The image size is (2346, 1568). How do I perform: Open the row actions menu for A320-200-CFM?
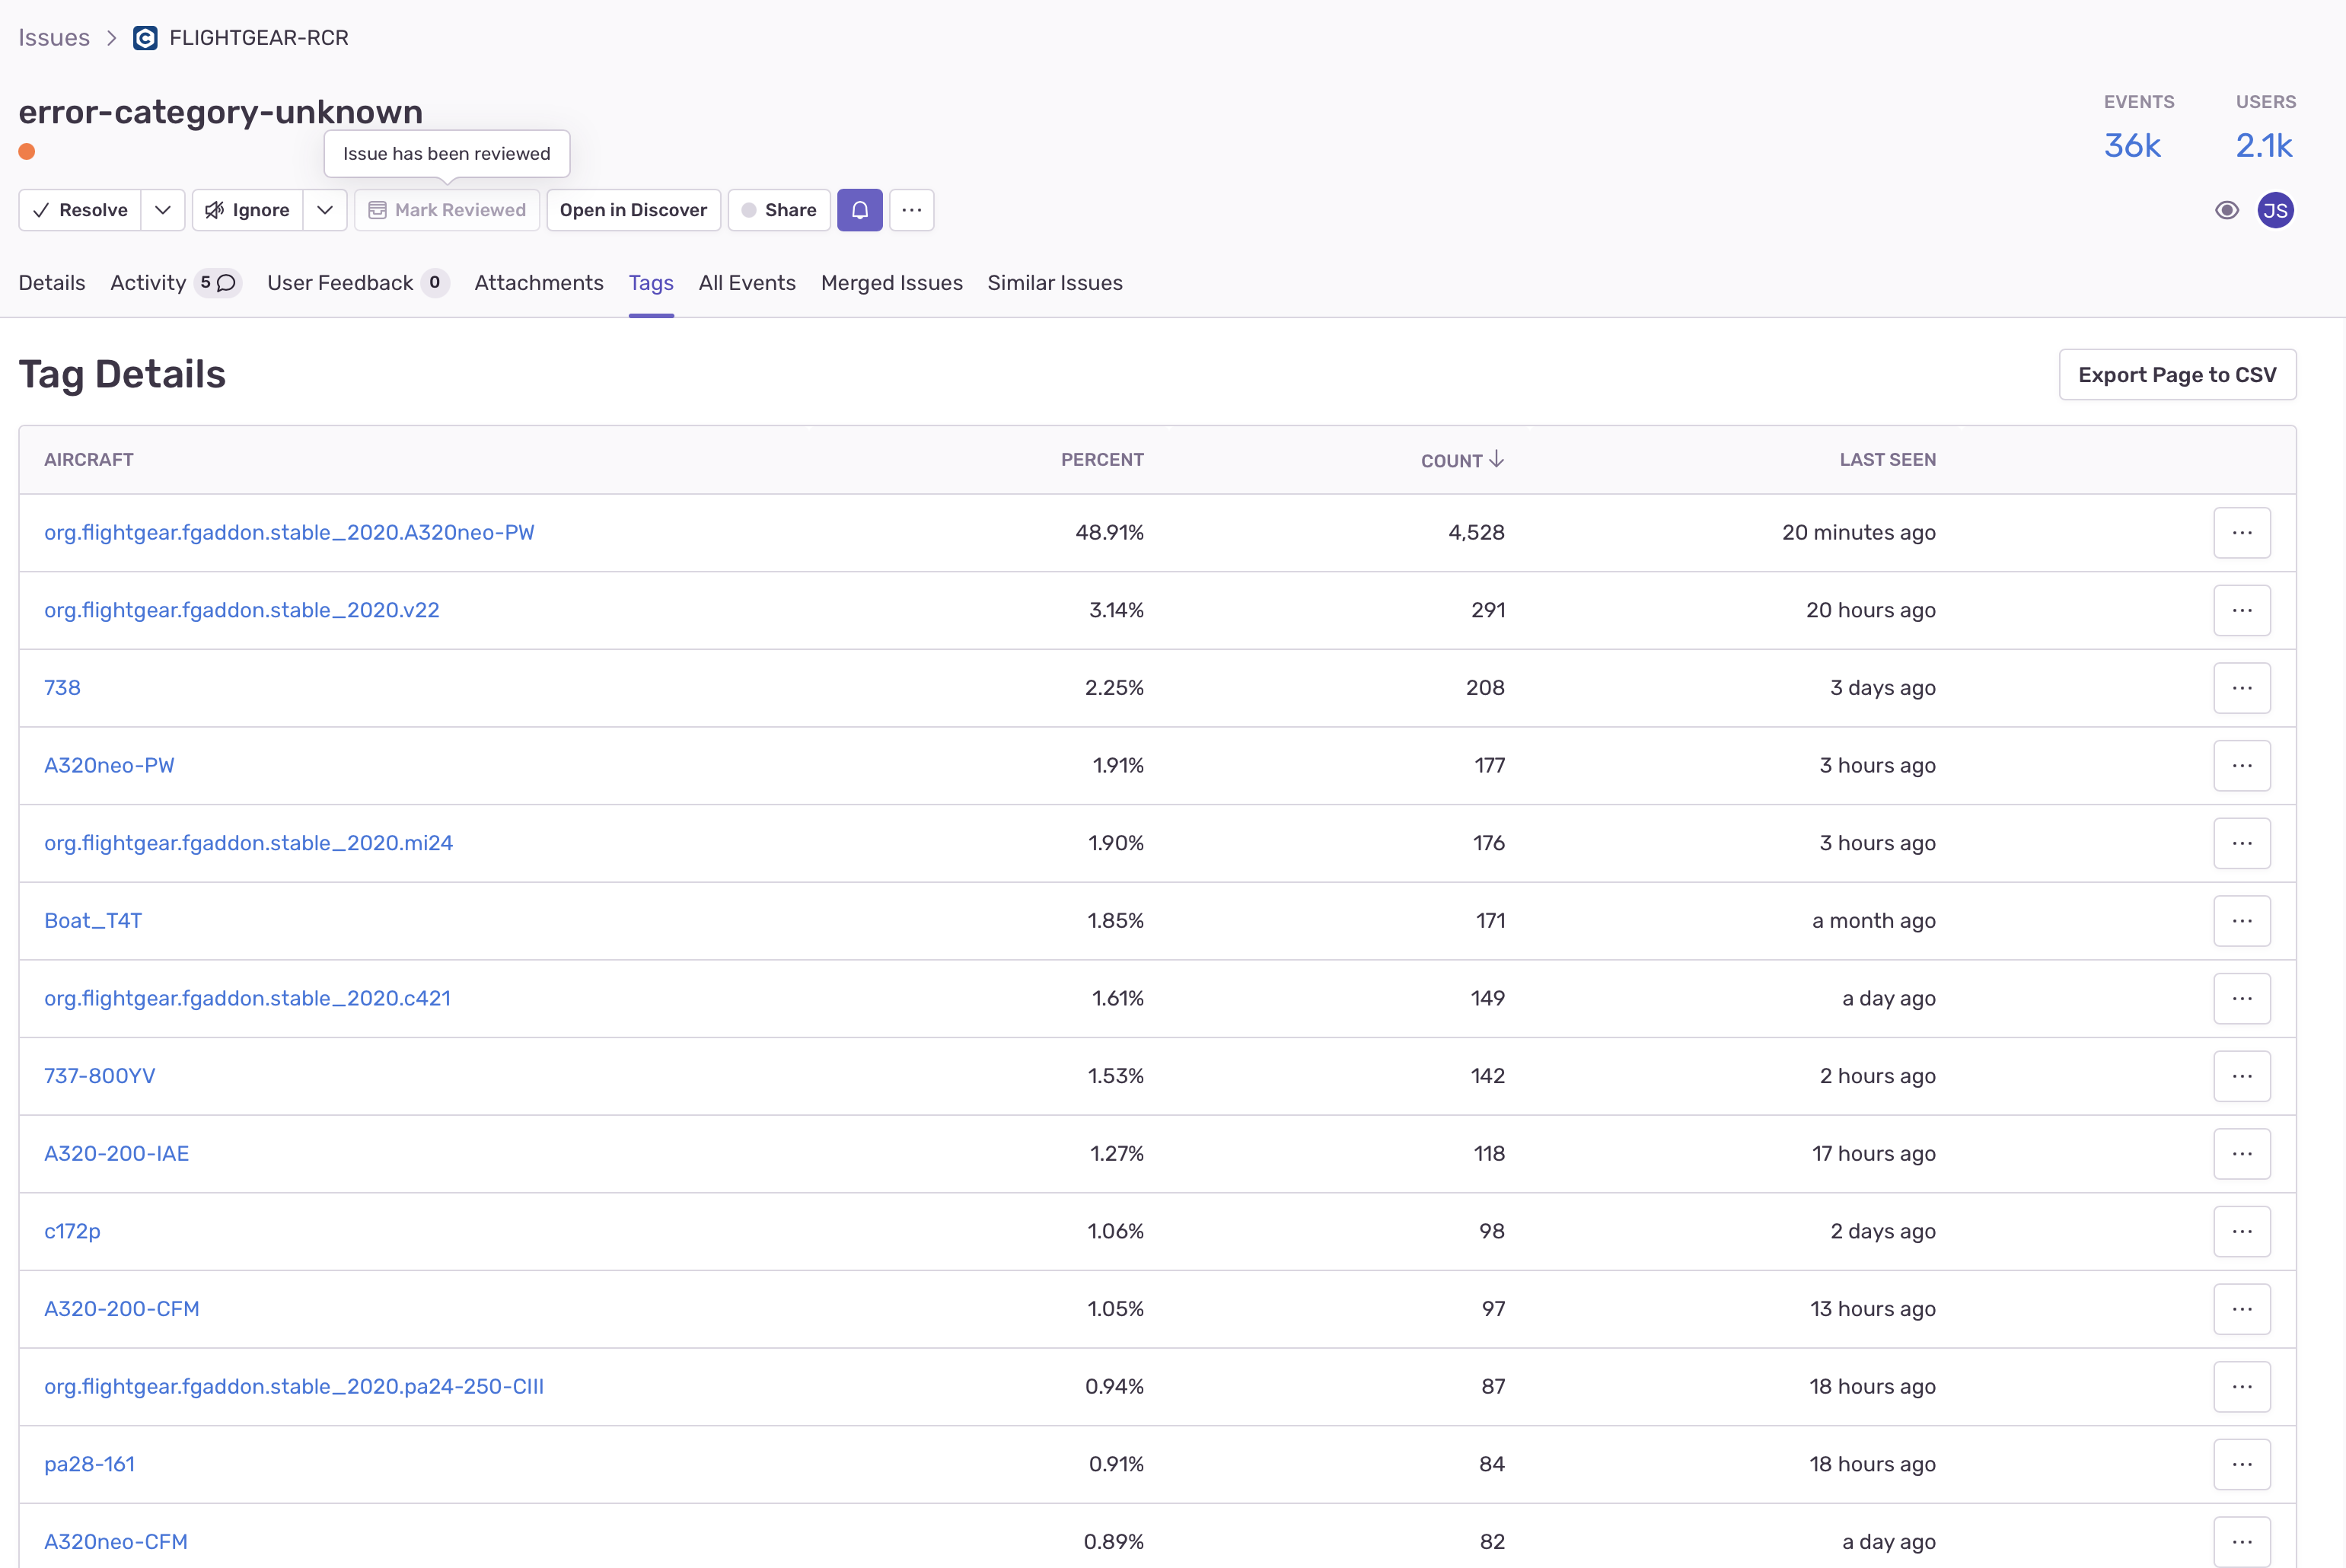(2242, 1309)
